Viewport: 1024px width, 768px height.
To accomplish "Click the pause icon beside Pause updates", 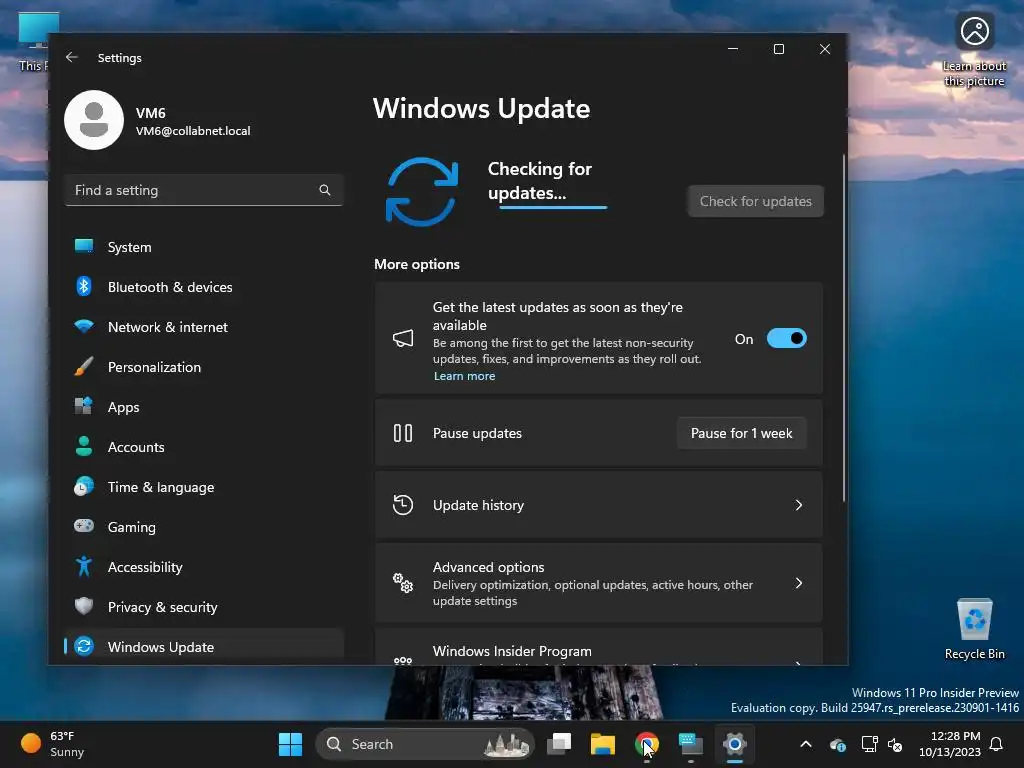I will [403, 433].
